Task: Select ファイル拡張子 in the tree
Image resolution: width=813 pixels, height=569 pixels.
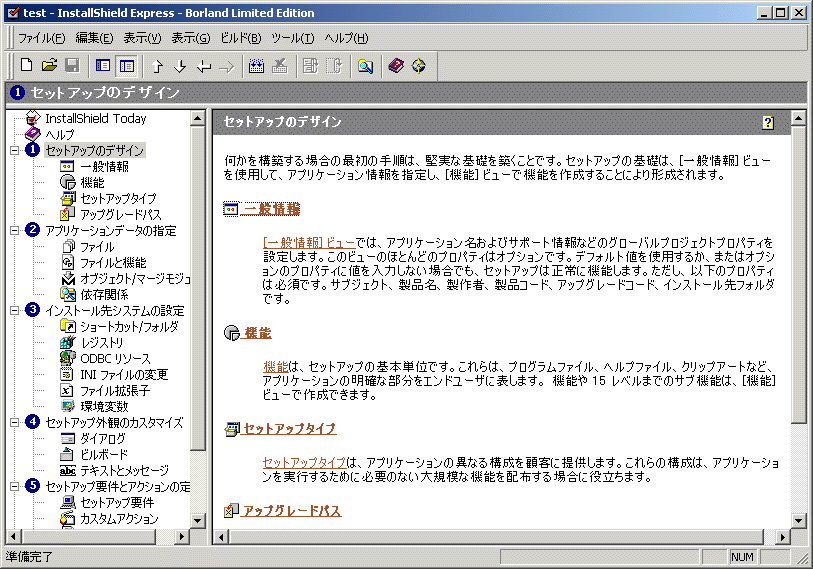Action: tap(115, 391)
